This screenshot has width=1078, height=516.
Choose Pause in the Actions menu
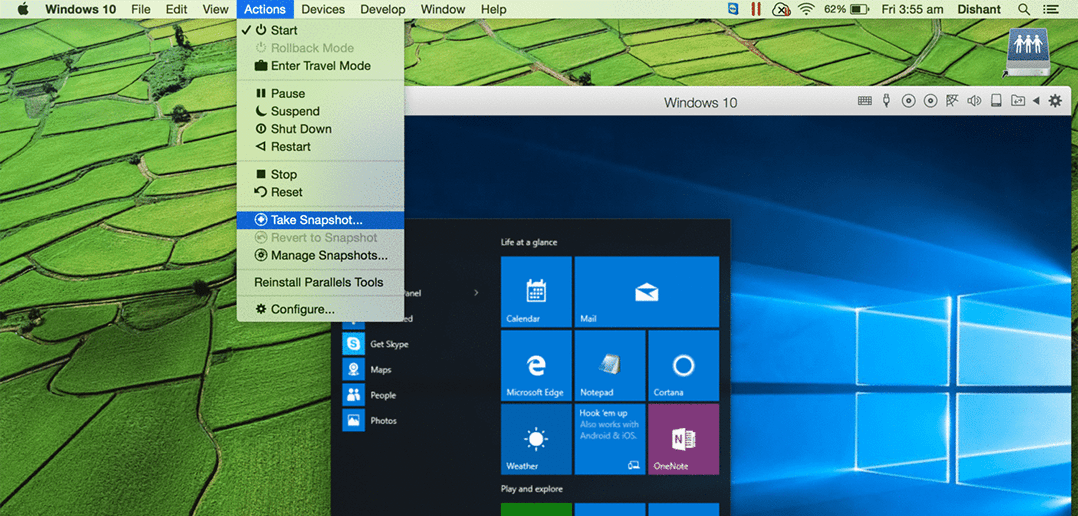coord(320,93)
